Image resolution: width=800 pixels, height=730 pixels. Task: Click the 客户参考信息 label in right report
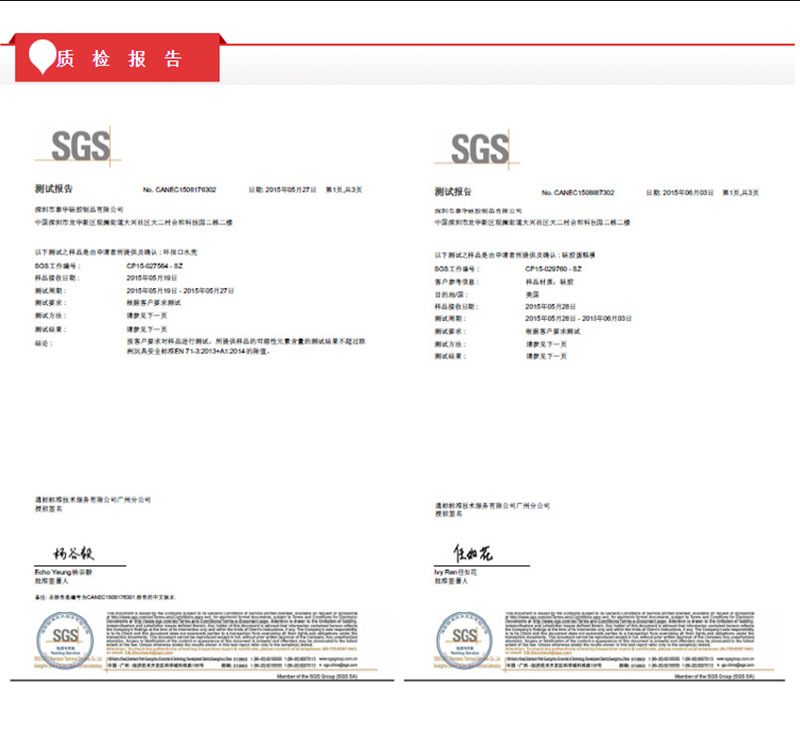point(457,282)
